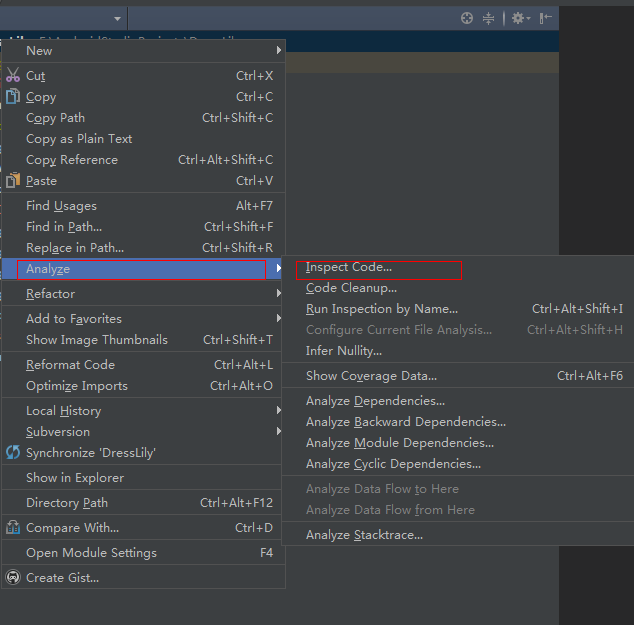Viewport: 634px width, 625px height.
Task: Select the highlighted Analyze menu item
Action: point(144,269)
